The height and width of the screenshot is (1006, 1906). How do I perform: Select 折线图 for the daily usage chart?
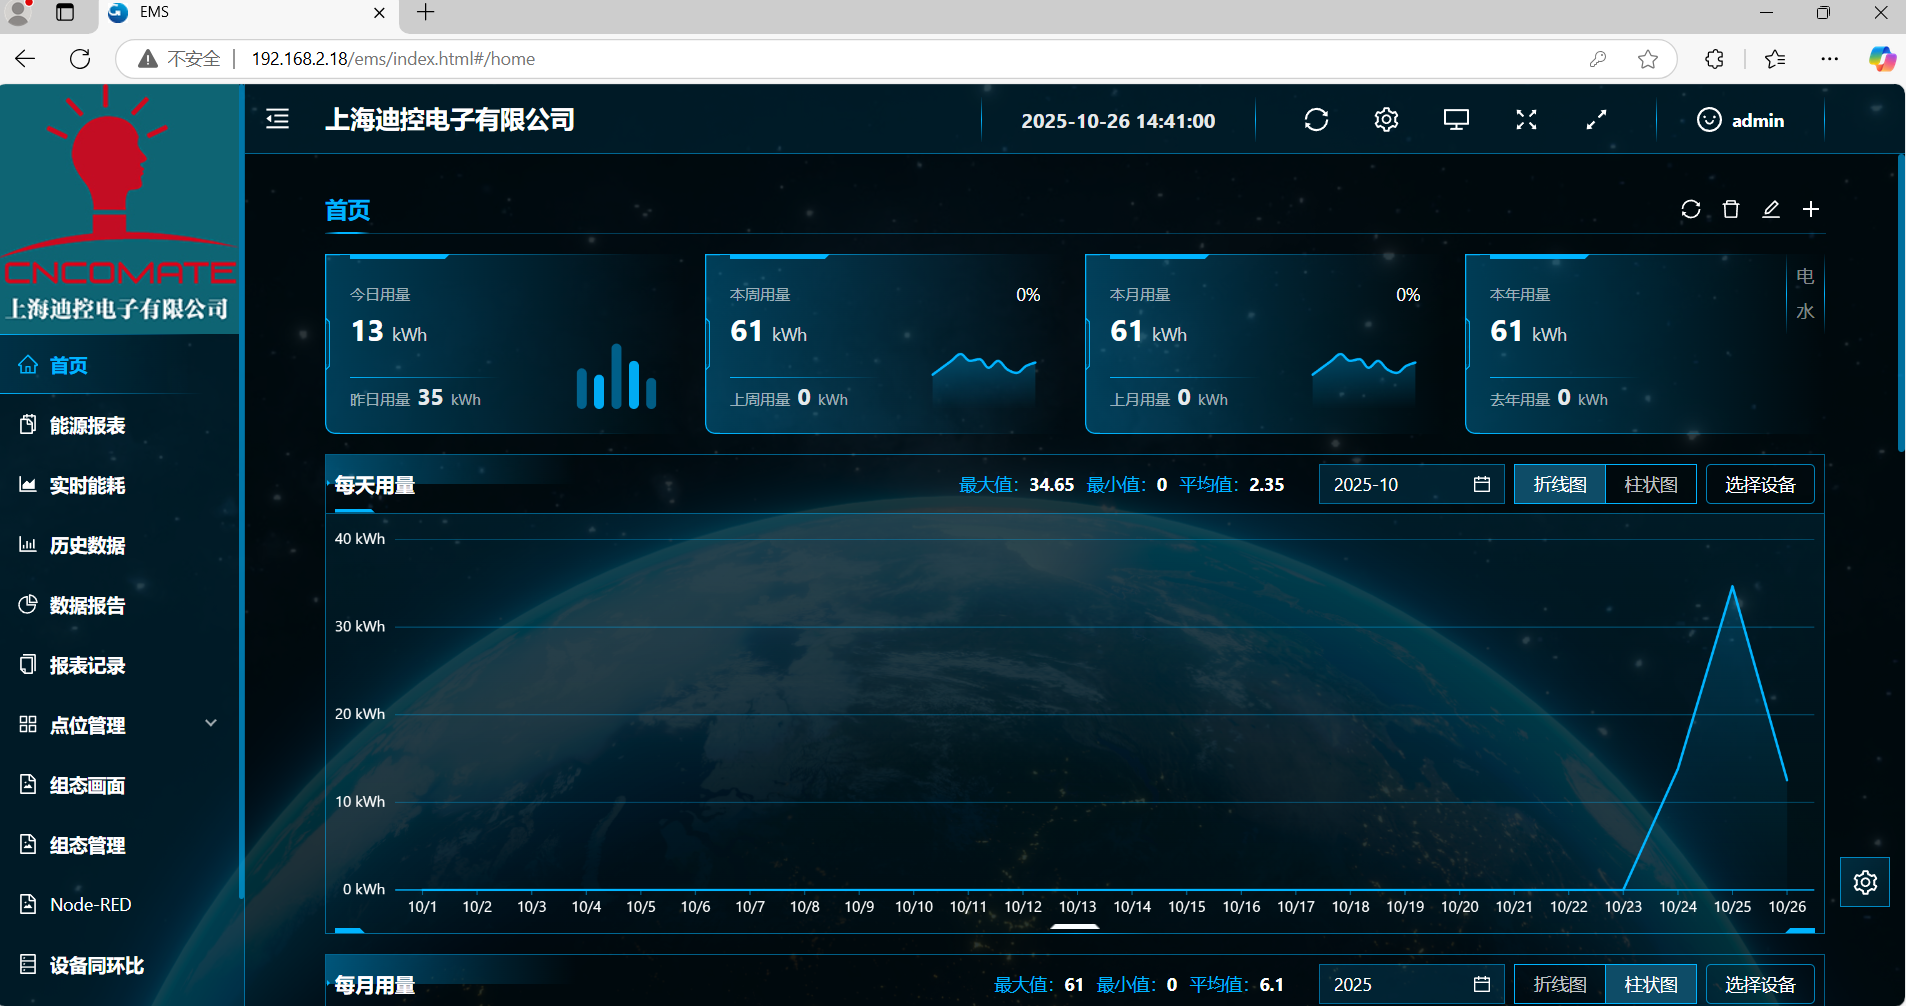(1559, 485)
